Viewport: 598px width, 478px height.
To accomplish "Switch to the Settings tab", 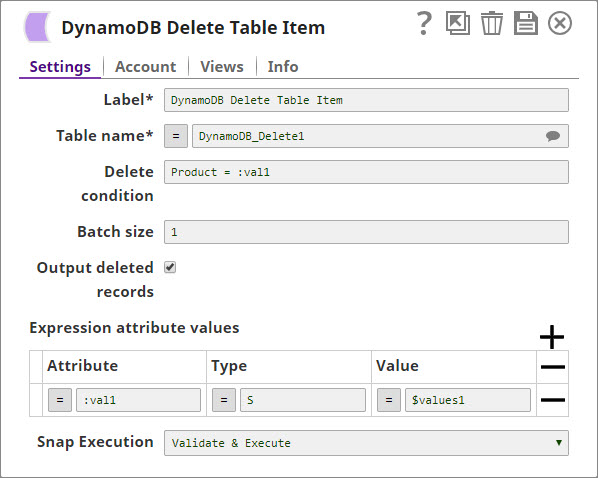I will (x=60, y=67).
